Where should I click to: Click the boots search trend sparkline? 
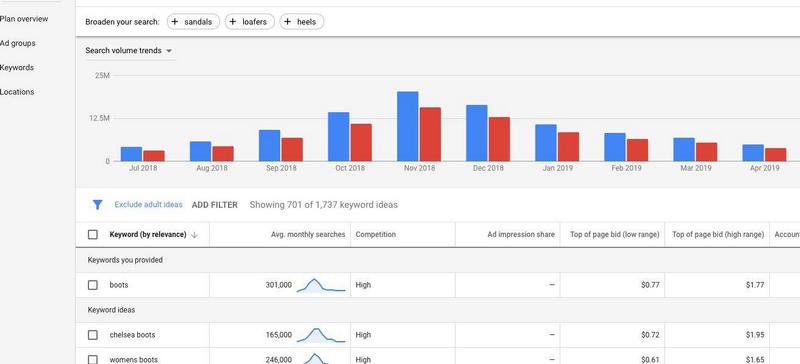tap(321, 285)
